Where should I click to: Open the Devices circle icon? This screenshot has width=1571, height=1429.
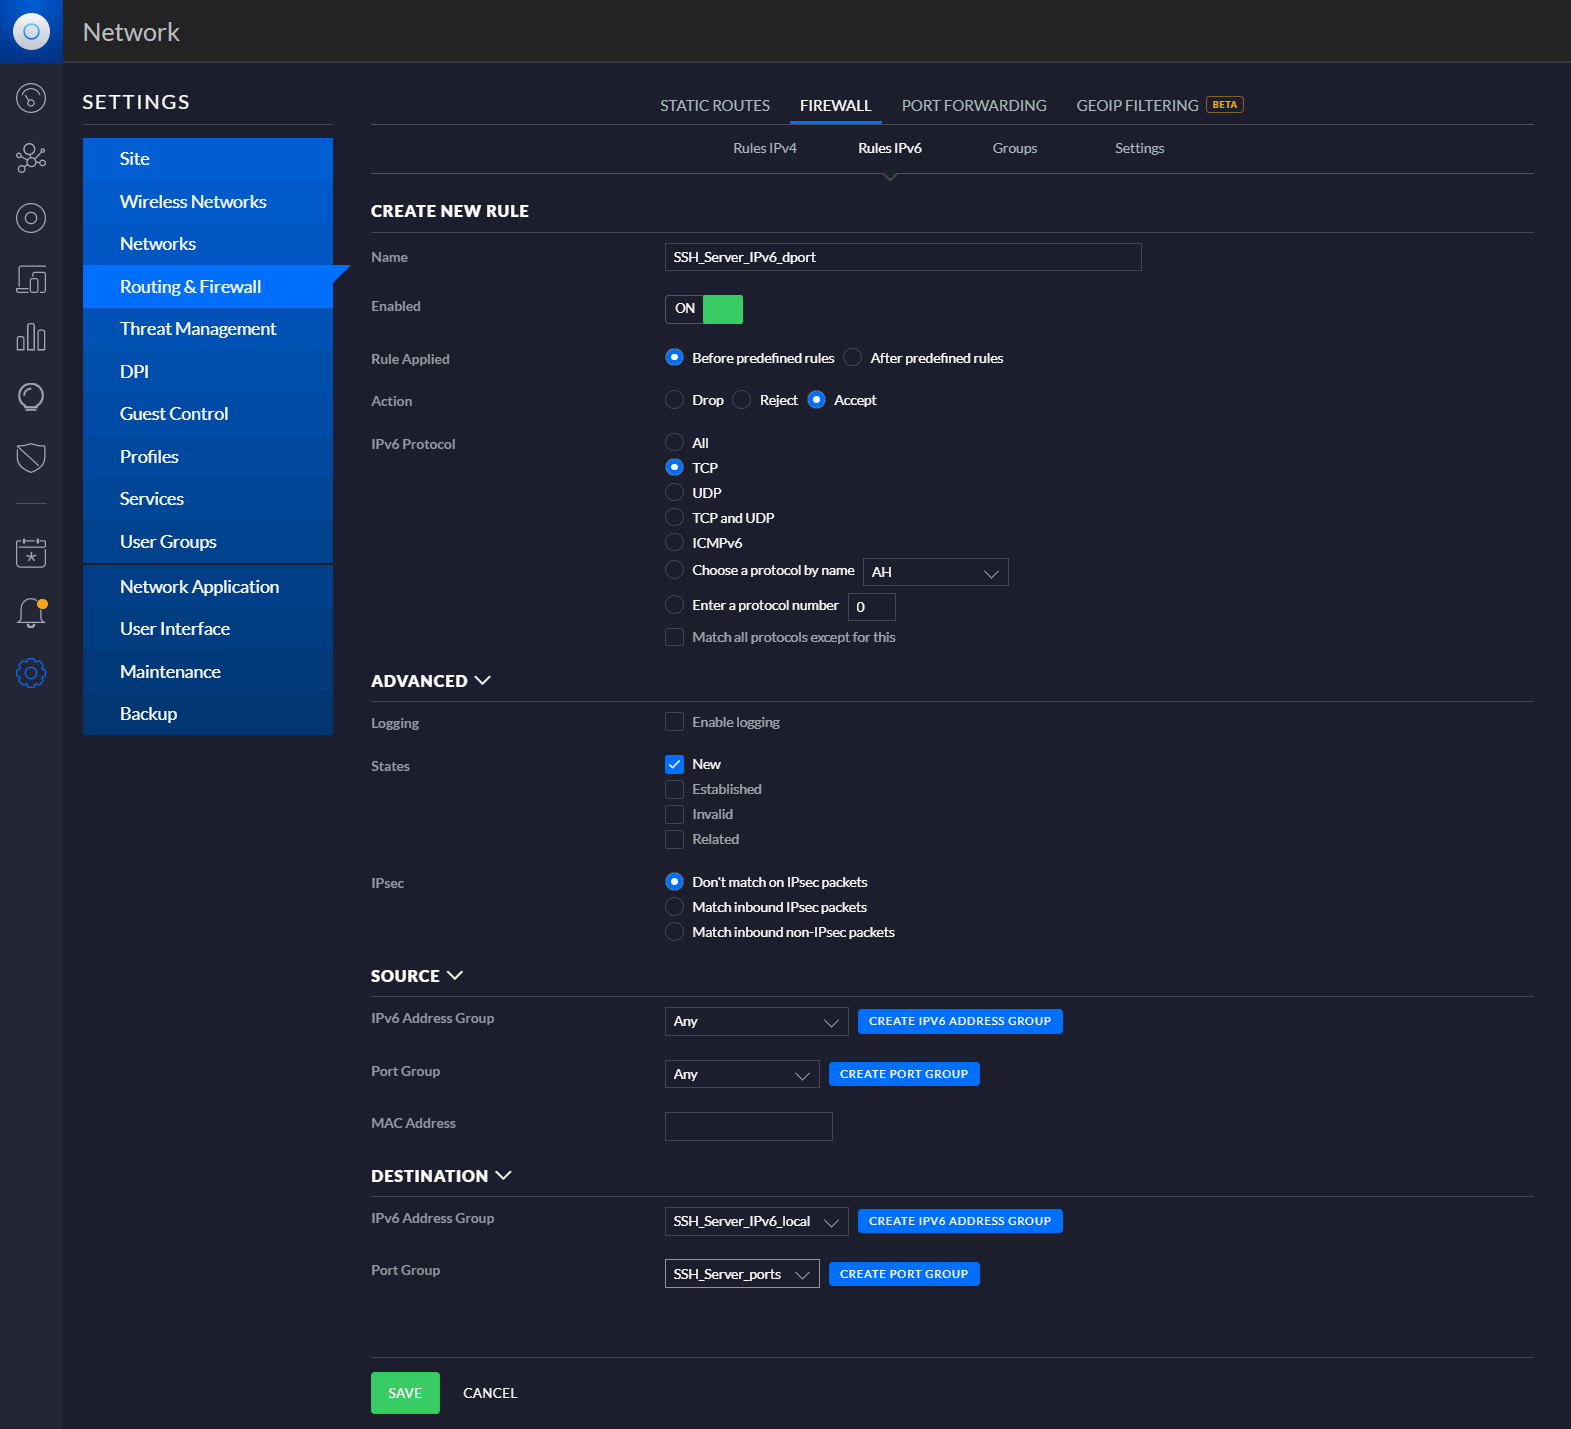31,218
